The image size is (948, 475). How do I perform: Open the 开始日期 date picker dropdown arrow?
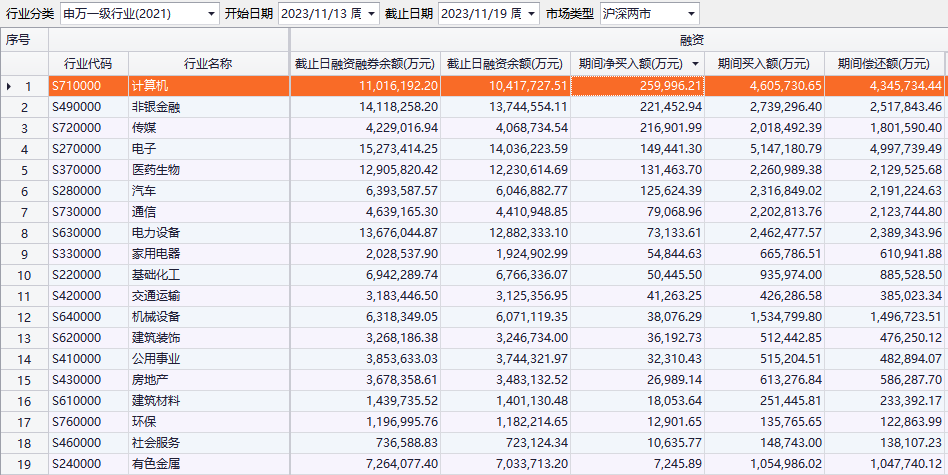coord(372,14)
